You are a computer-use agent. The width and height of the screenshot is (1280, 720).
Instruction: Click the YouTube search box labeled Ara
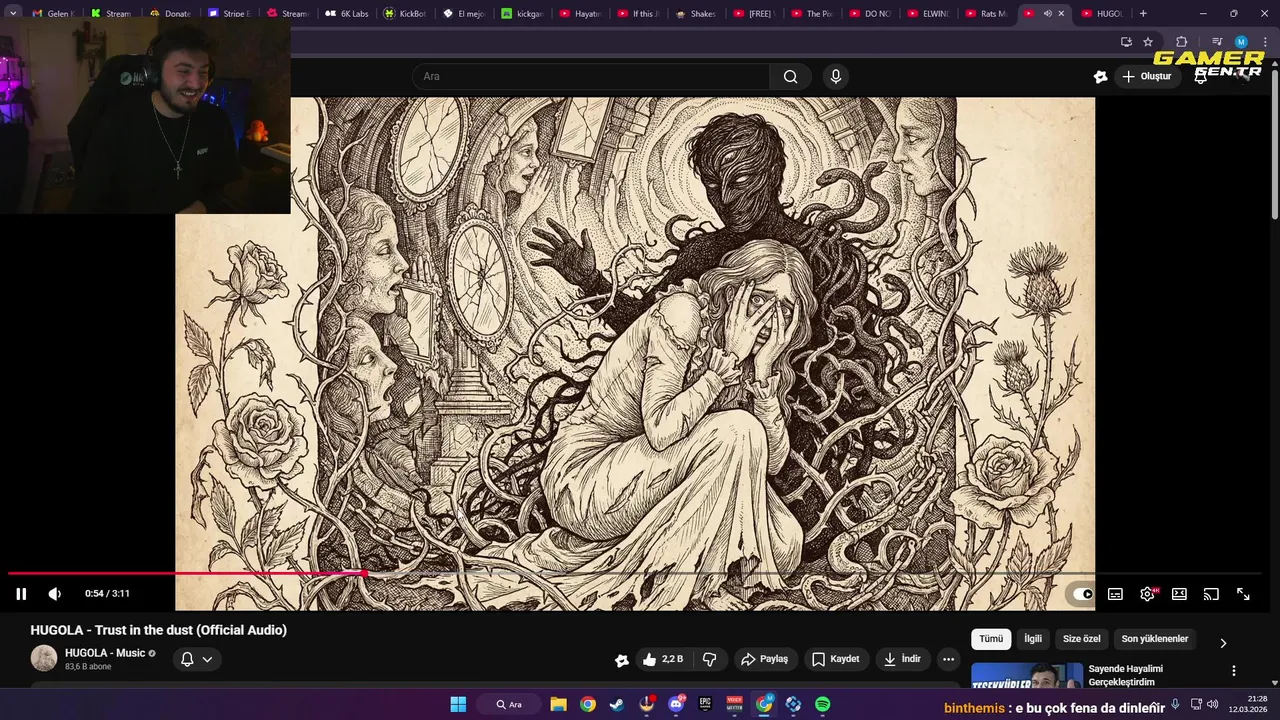click(590, 76)
